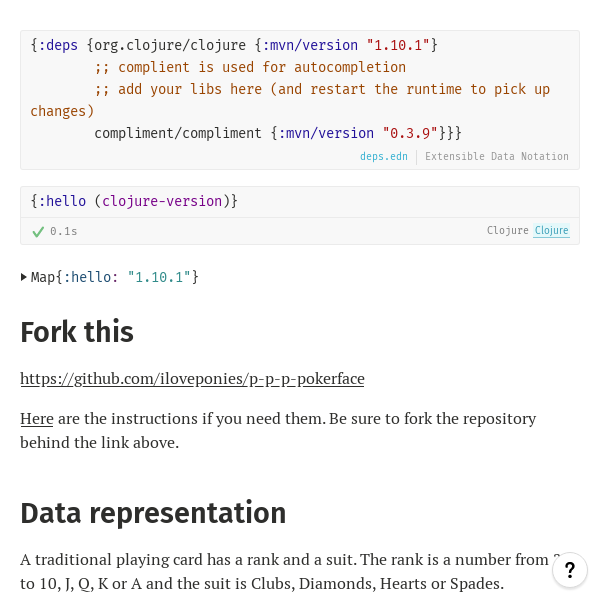This screenshot has height=600, width=600.
Task: Place cursor on compliment/compliment dependency name
Action: click(178, 133)
